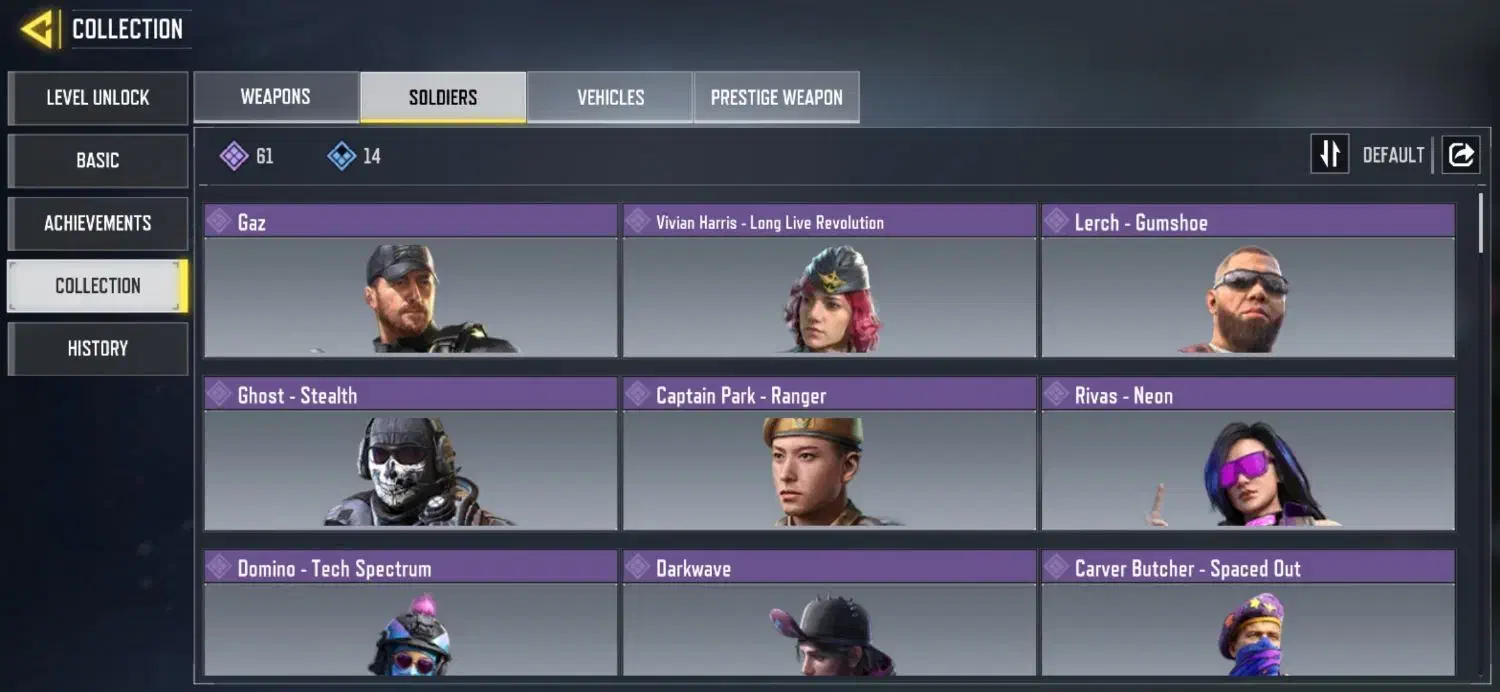Click the rarity diamond beside Darkwave
Viewport: 1500px width, 692px height.
[637, 567]
